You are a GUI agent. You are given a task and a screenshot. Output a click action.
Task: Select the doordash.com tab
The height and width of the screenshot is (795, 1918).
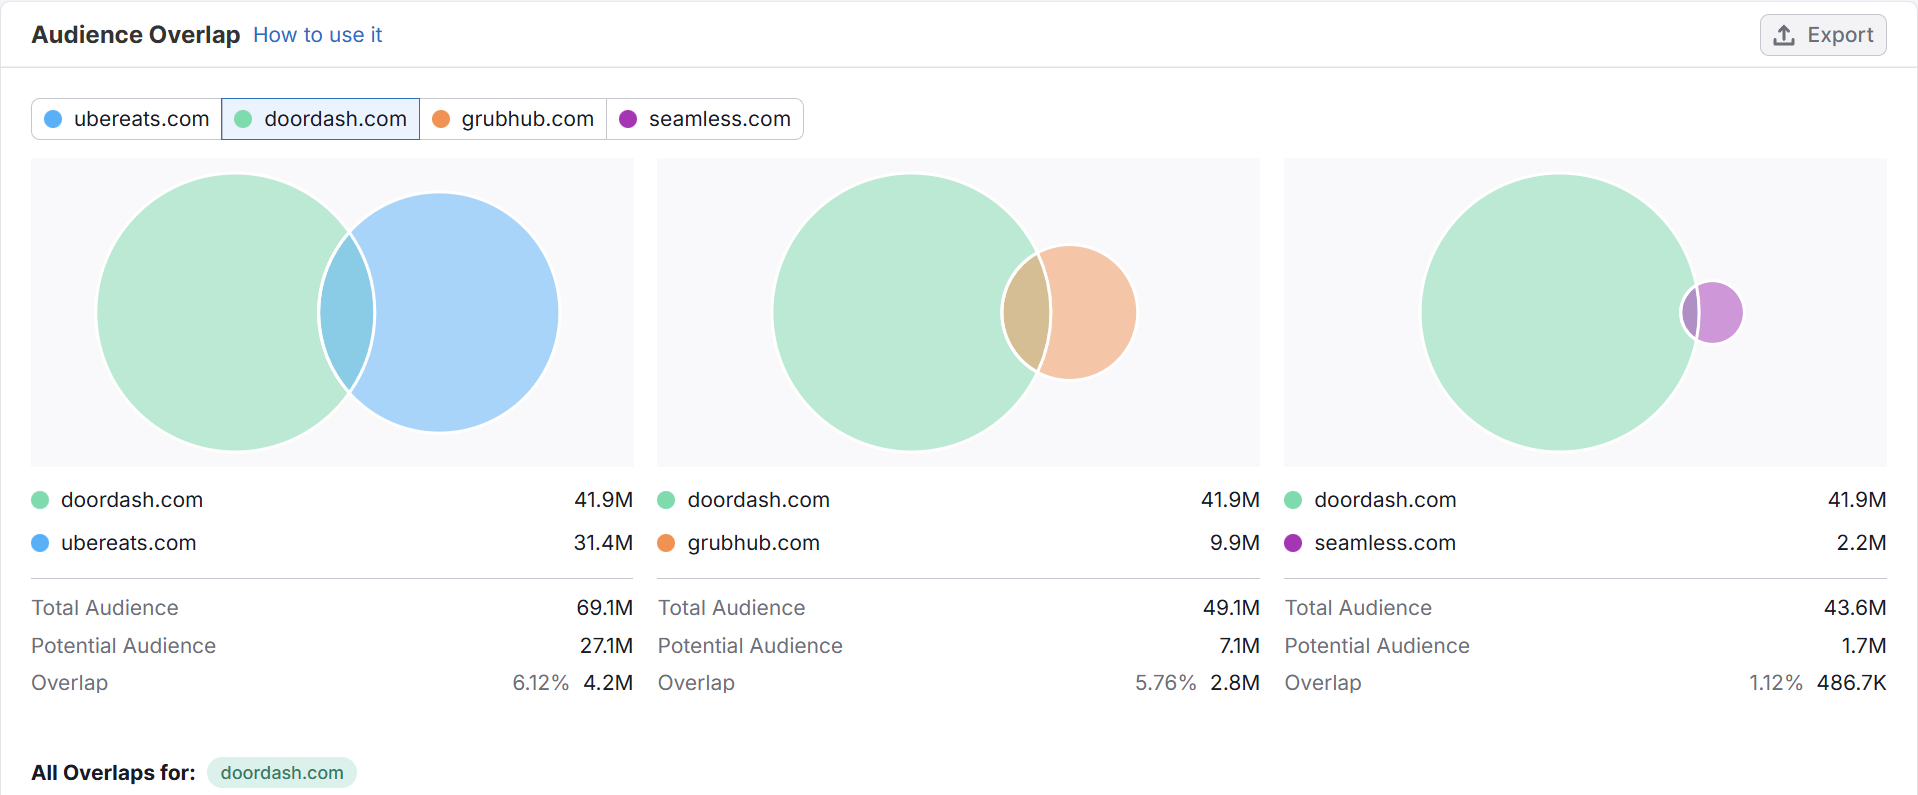320,119
